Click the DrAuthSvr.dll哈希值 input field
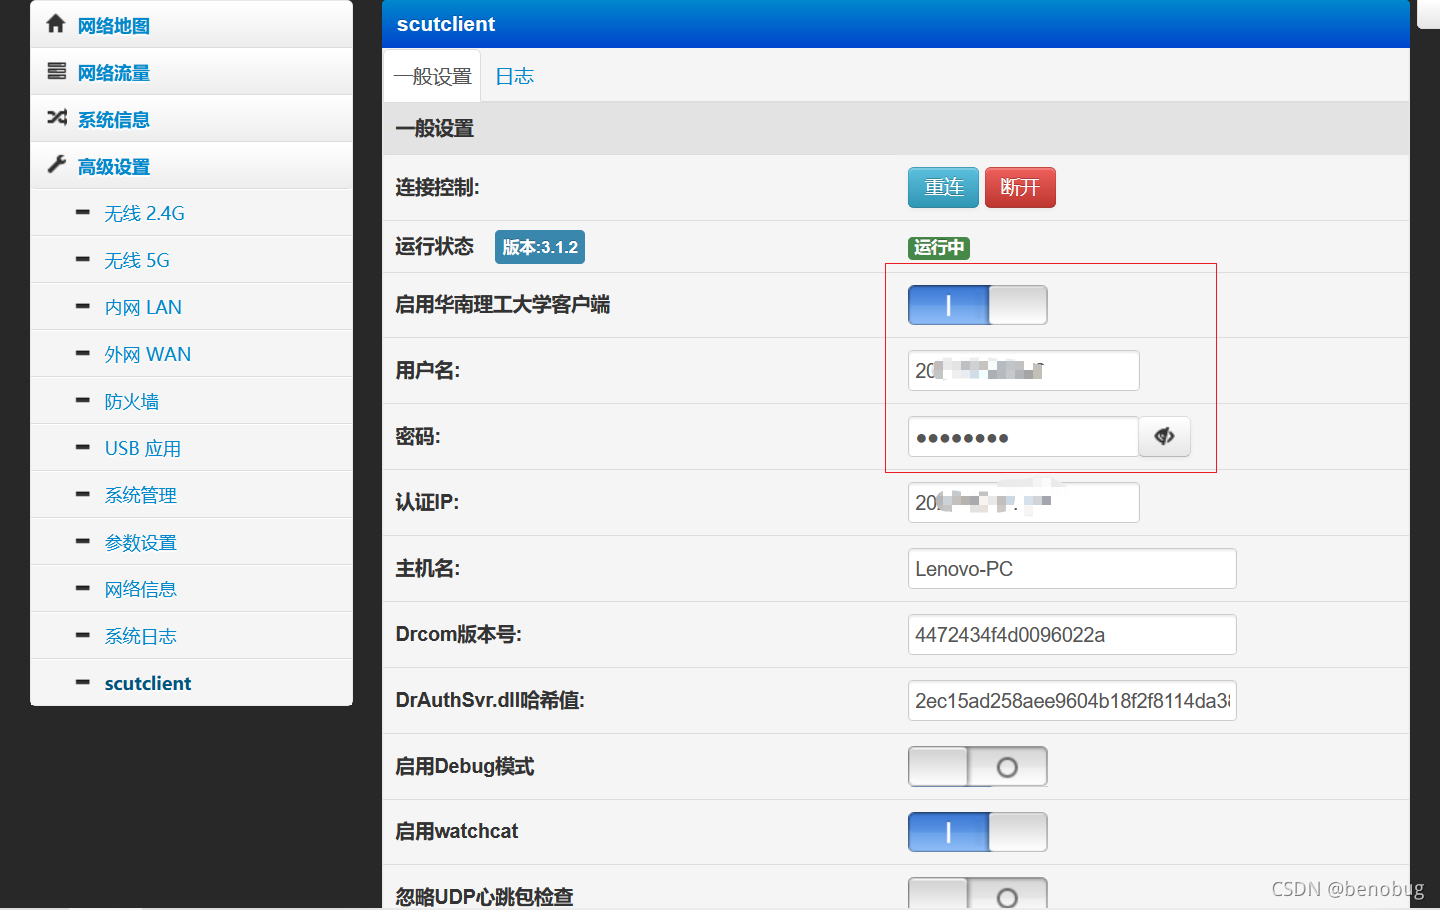This screenshot has width=1440, height=910. click(1072, 700)
